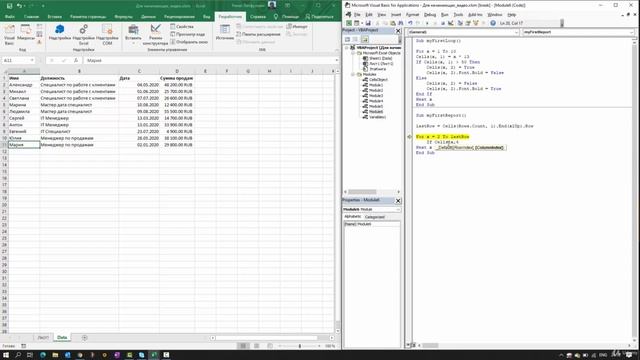Open the VBA Edit menu
This screenshot has height=360, width=640.
[369, 15]
